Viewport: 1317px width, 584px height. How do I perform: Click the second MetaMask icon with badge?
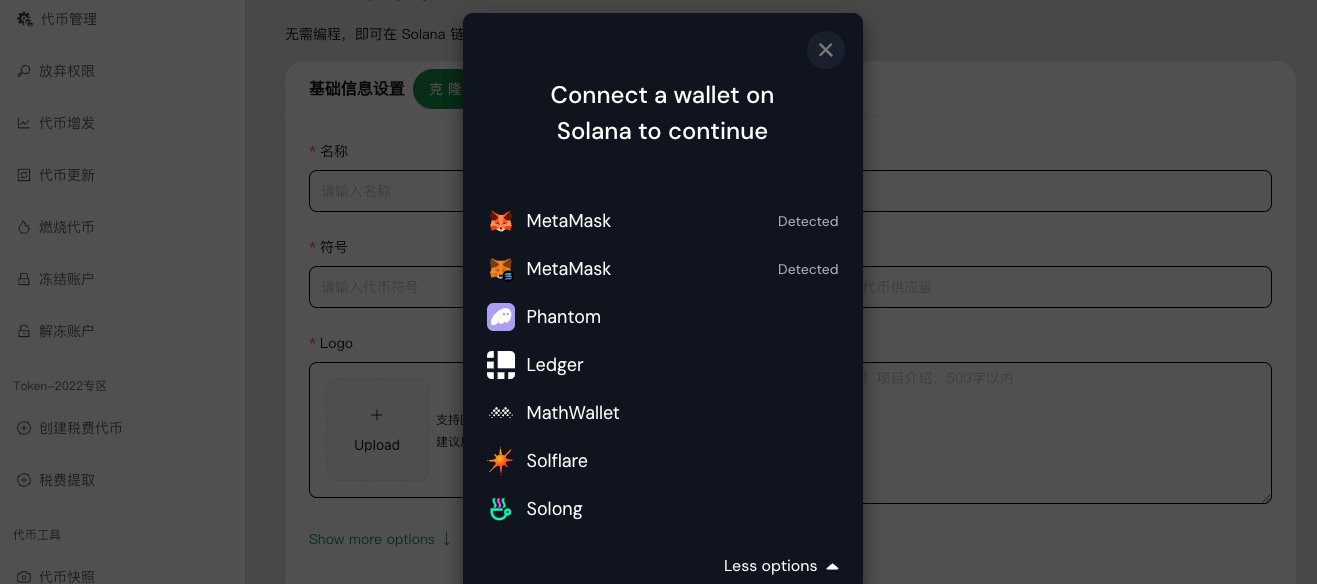point(500,269)
